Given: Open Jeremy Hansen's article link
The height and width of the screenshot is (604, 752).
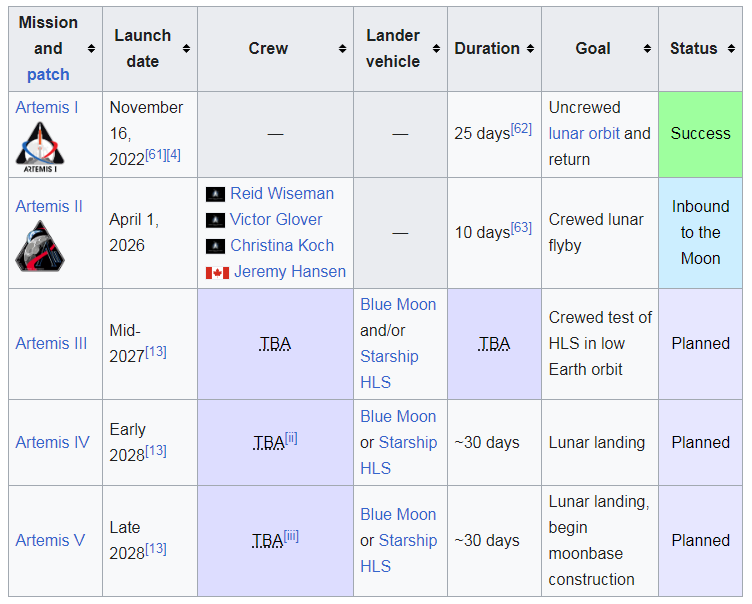Looking at the screenshot, I should tap(290, 272).
